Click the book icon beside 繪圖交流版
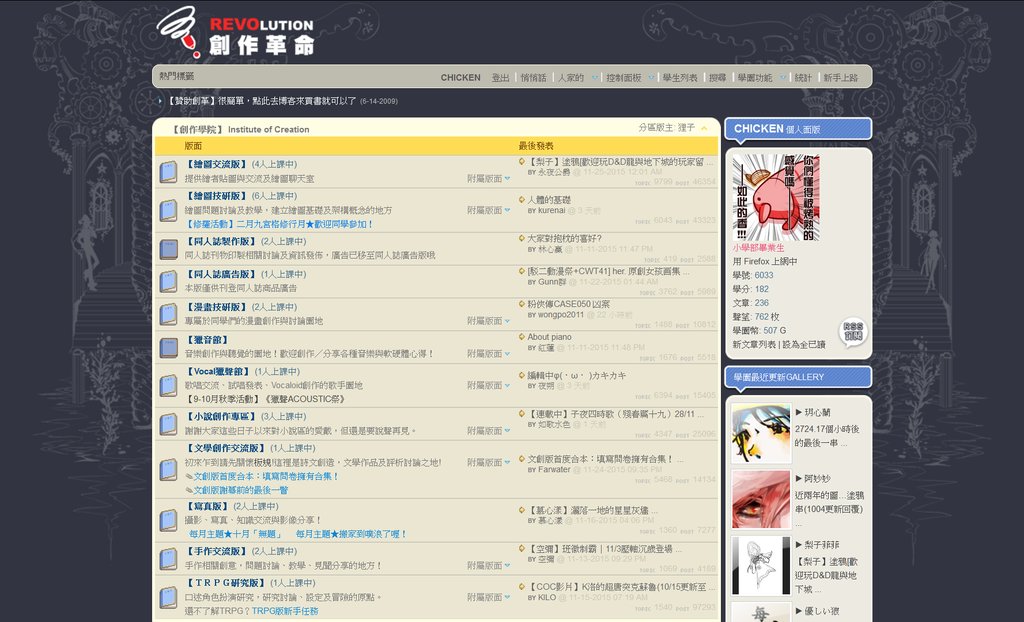Image resolution: width=1024 pixels, height=622 pixels. [168, 172]
